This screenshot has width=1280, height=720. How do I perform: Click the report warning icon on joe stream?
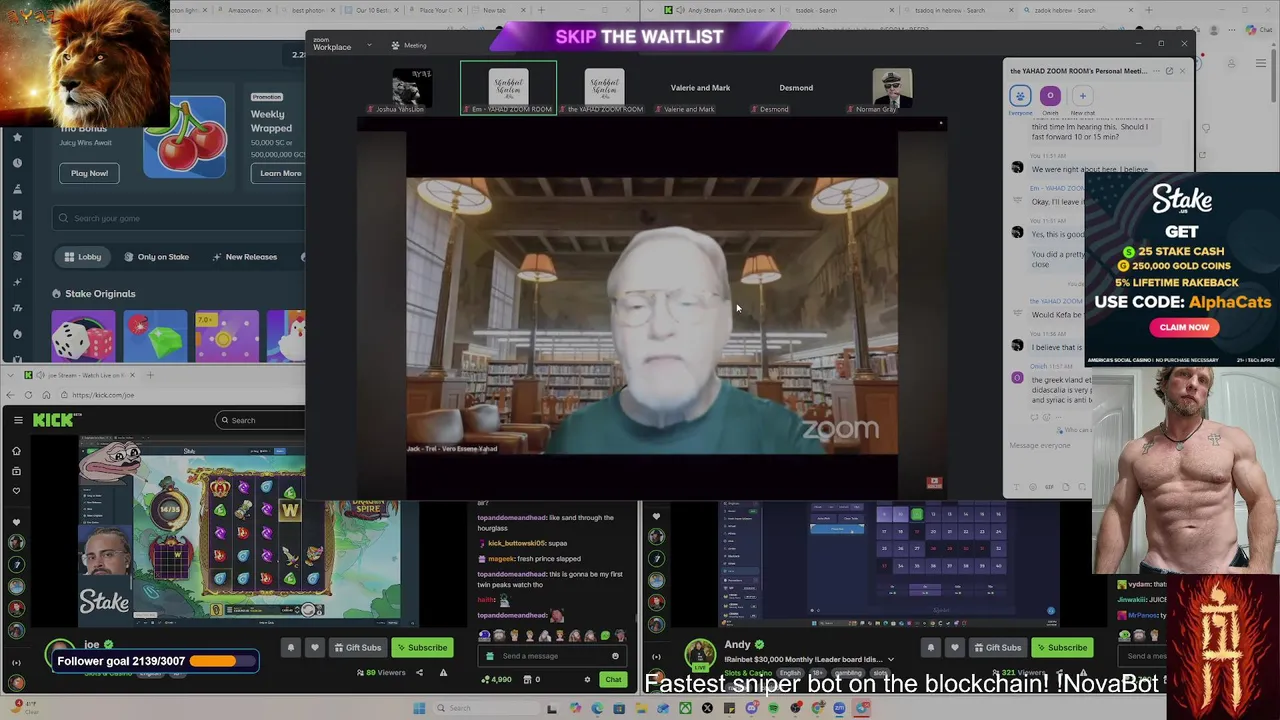443,673
